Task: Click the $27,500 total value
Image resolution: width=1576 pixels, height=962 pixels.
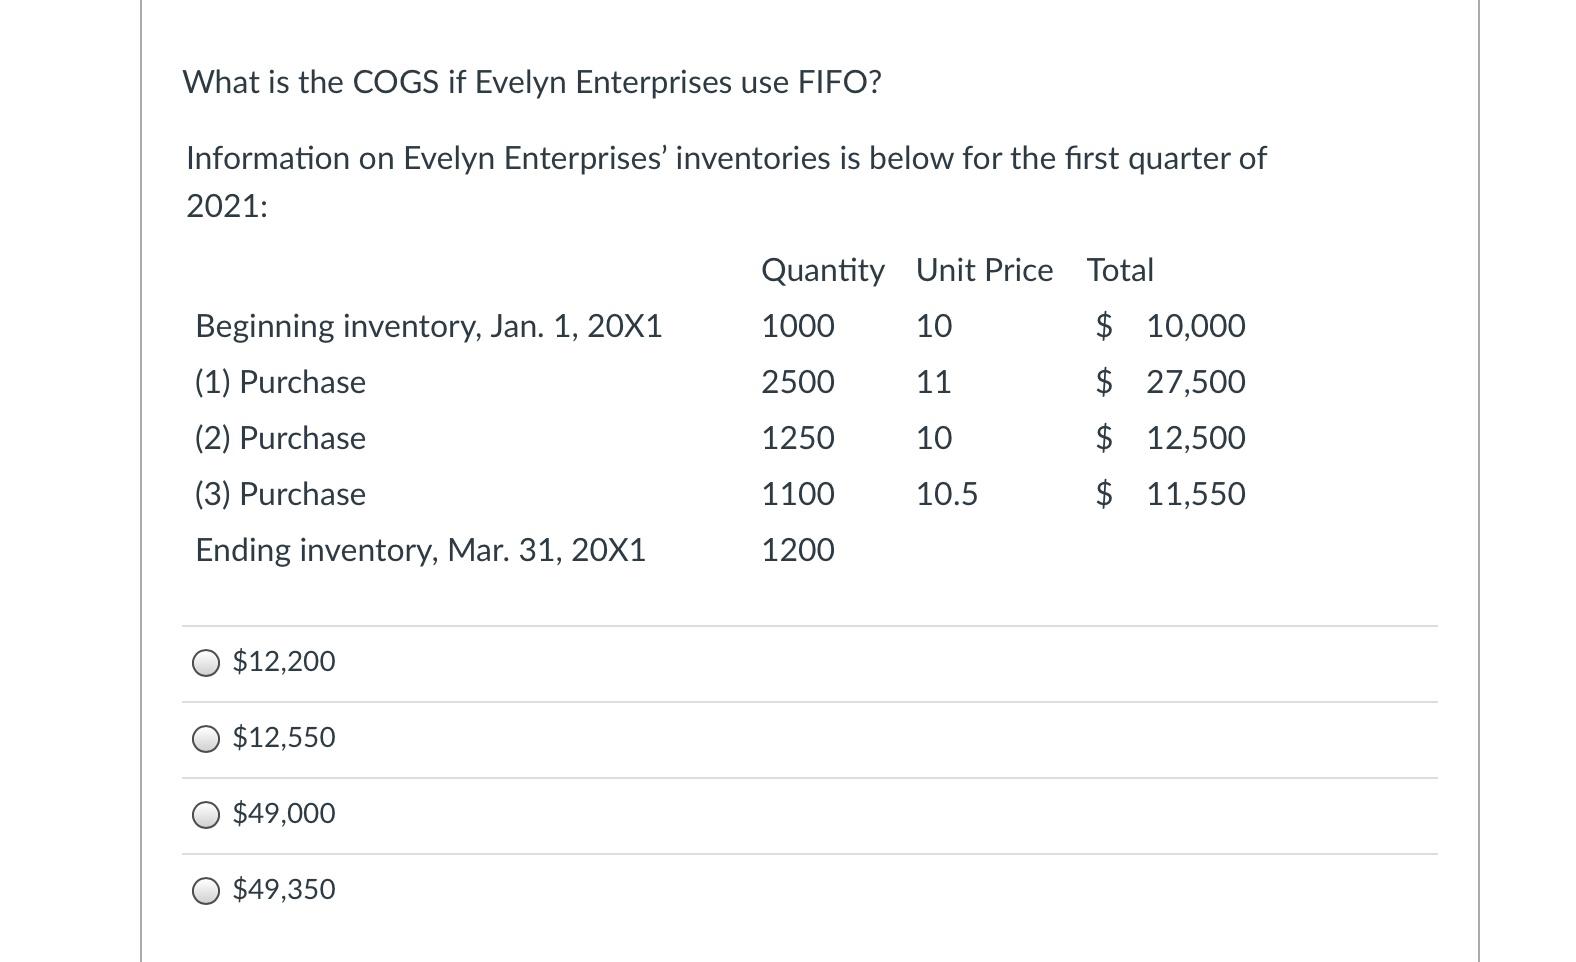Action: click(1193, 381)
